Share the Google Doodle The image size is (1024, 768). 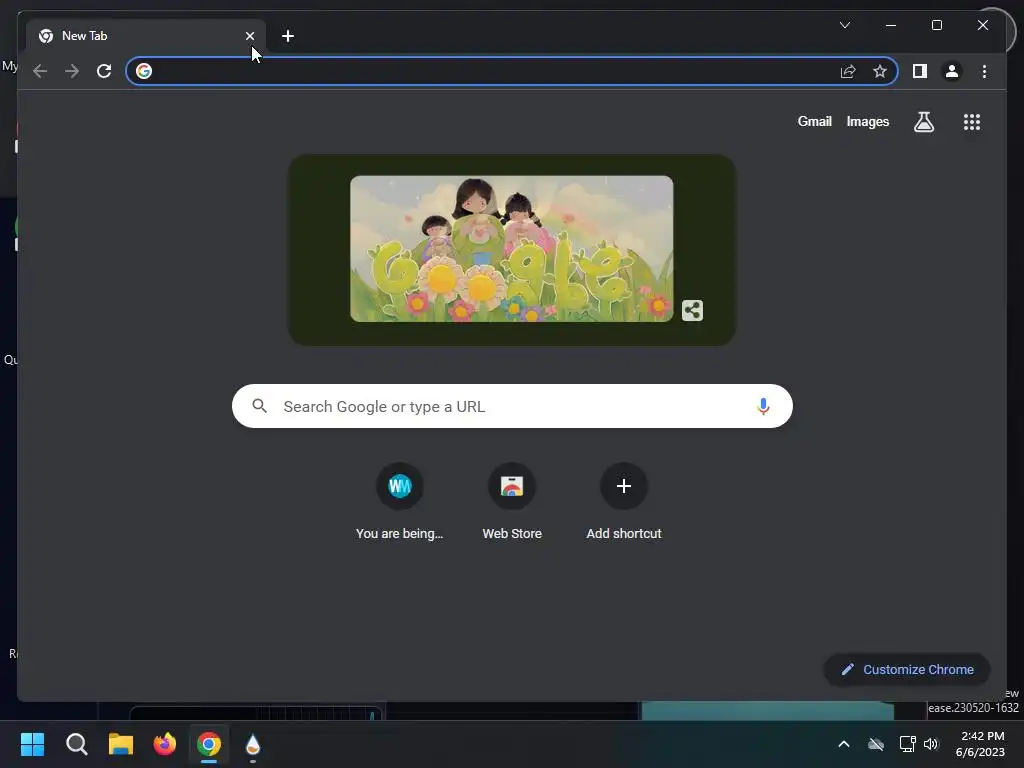(692, 310)
